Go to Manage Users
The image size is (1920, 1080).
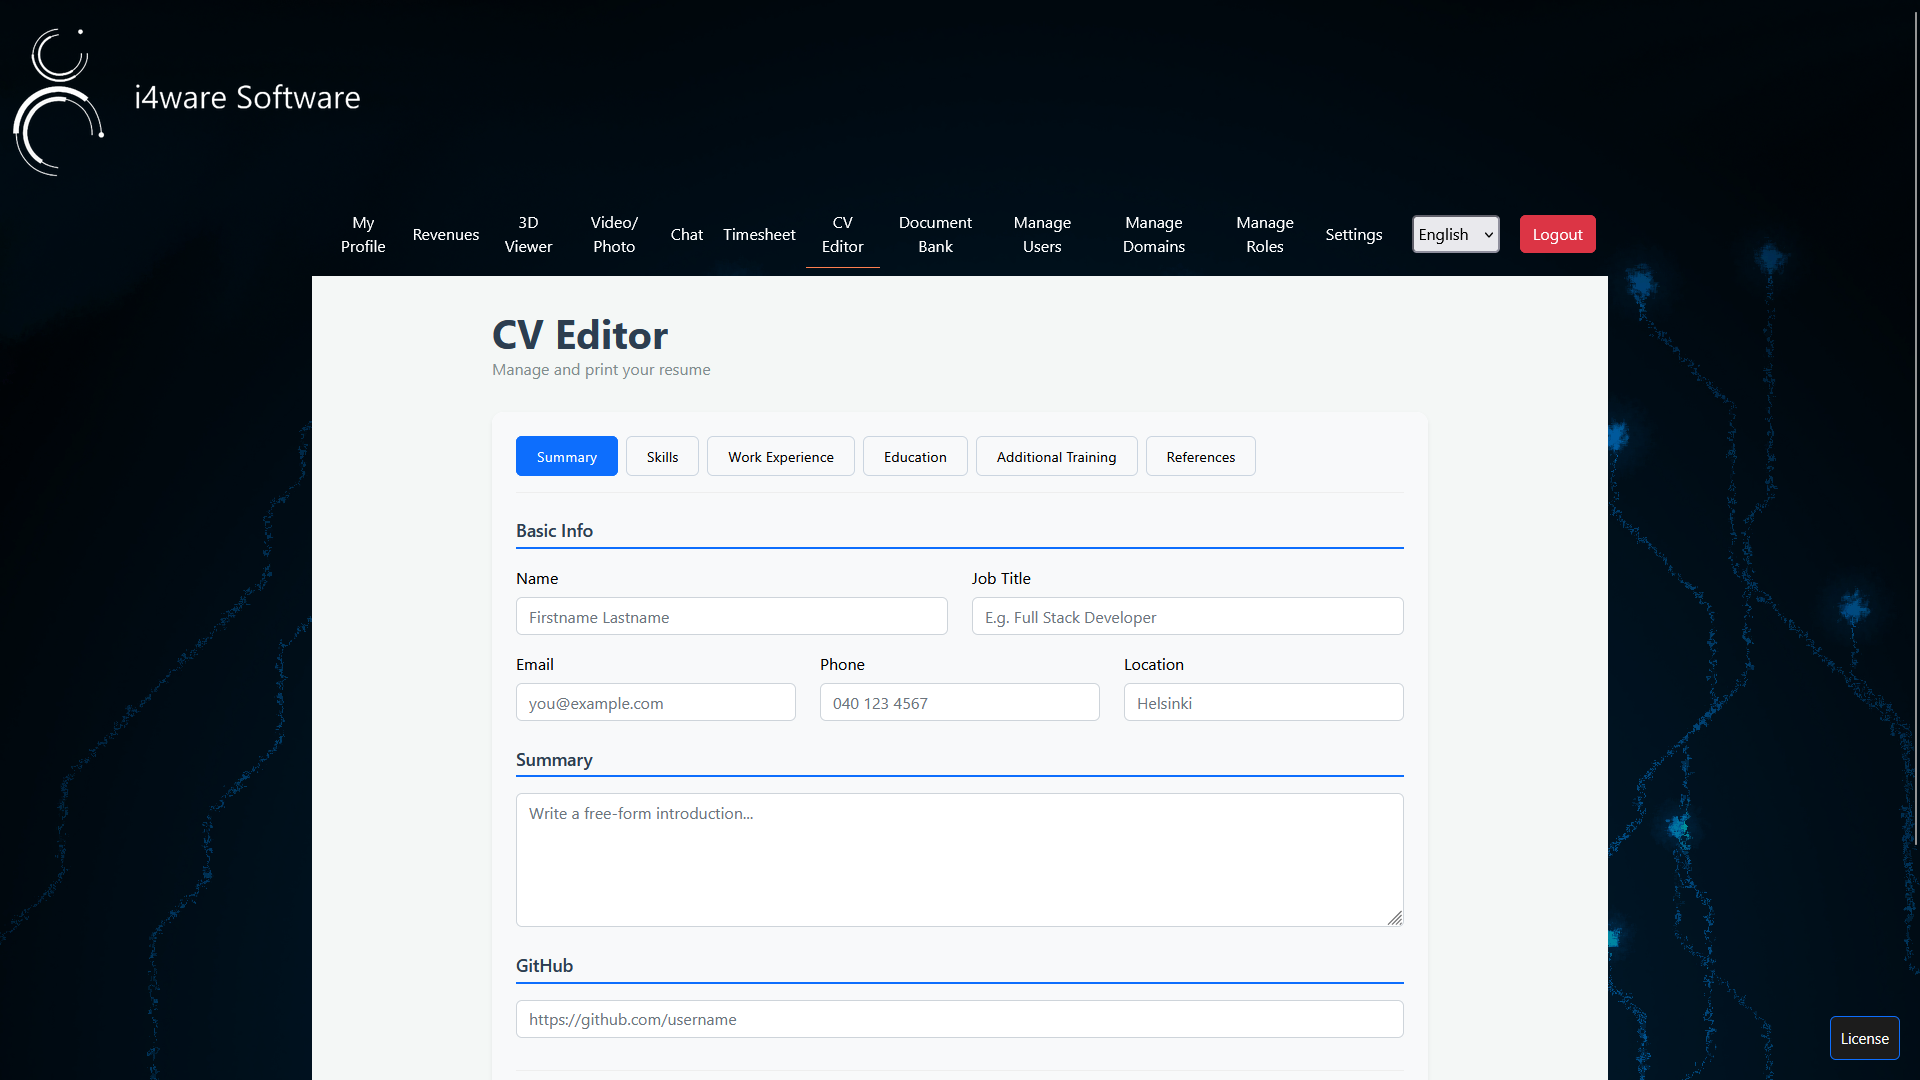tap(1042, 234)
